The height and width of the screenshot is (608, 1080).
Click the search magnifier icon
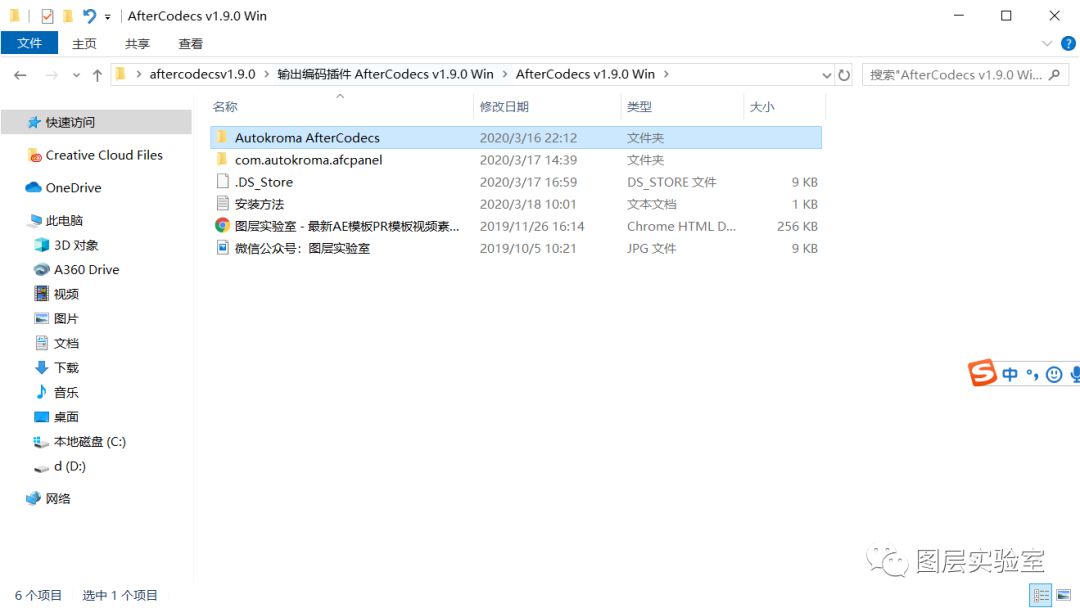tap(1054, 74)
